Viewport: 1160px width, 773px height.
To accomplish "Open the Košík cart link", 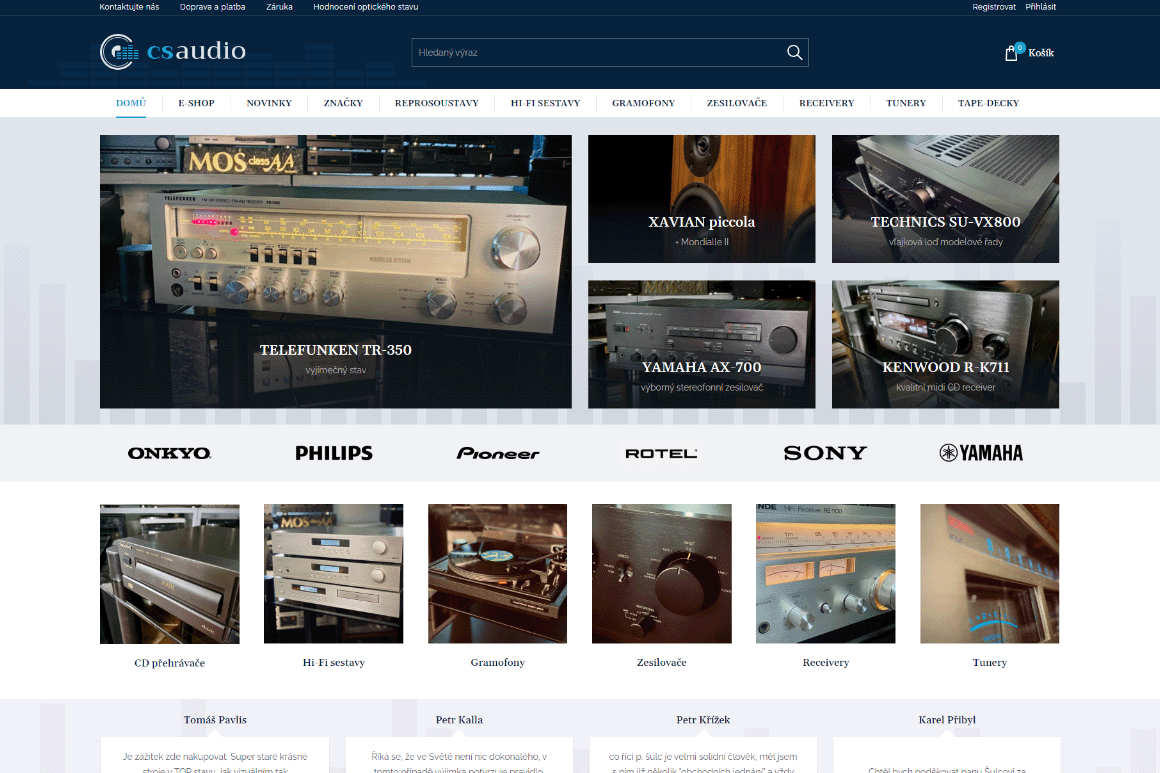I will [x=1041, y=53].
